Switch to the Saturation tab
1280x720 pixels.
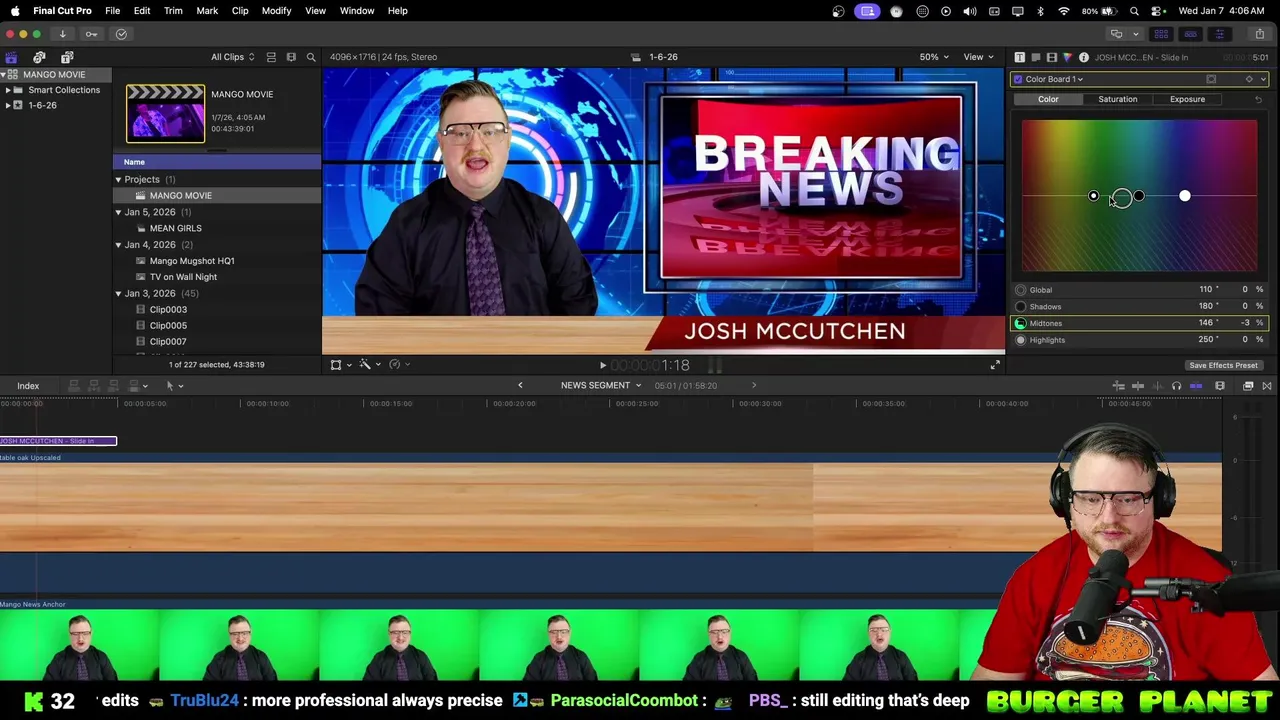pos(1117,99)
